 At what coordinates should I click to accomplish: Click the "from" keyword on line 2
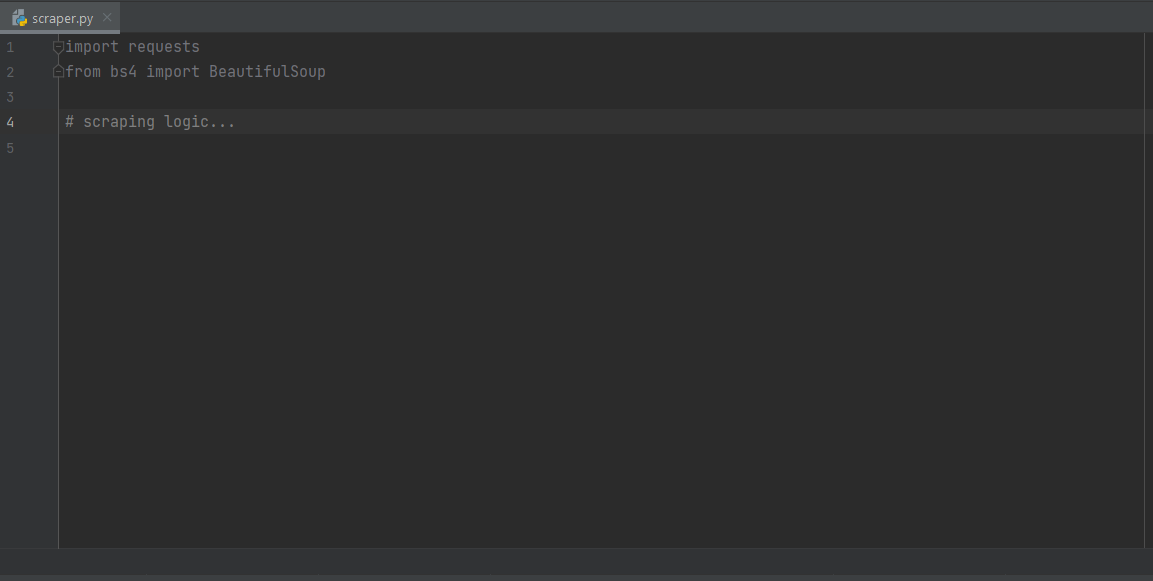coord(83,72)
